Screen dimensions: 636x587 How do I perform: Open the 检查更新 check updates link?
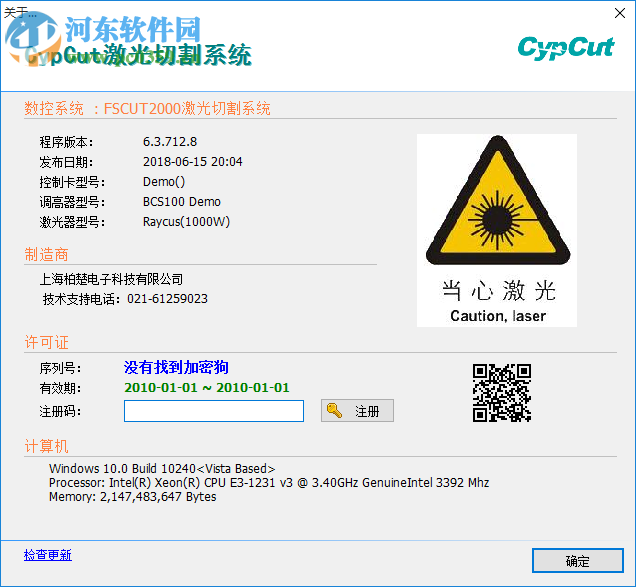(48, 555)
